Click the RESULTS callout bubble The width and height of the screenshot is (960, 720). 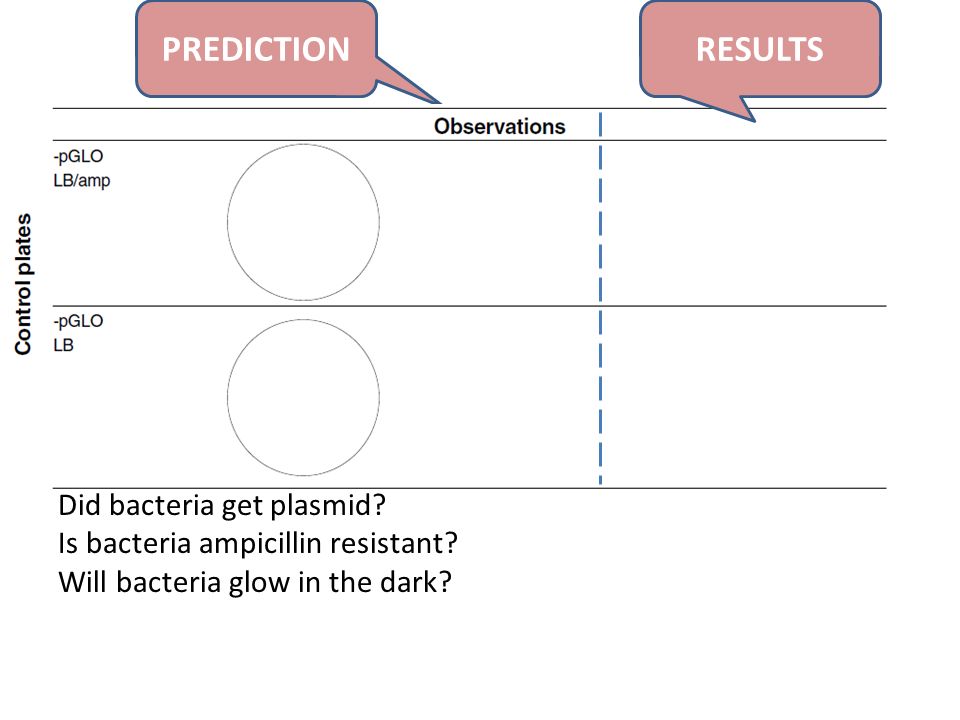click(760, 49)
